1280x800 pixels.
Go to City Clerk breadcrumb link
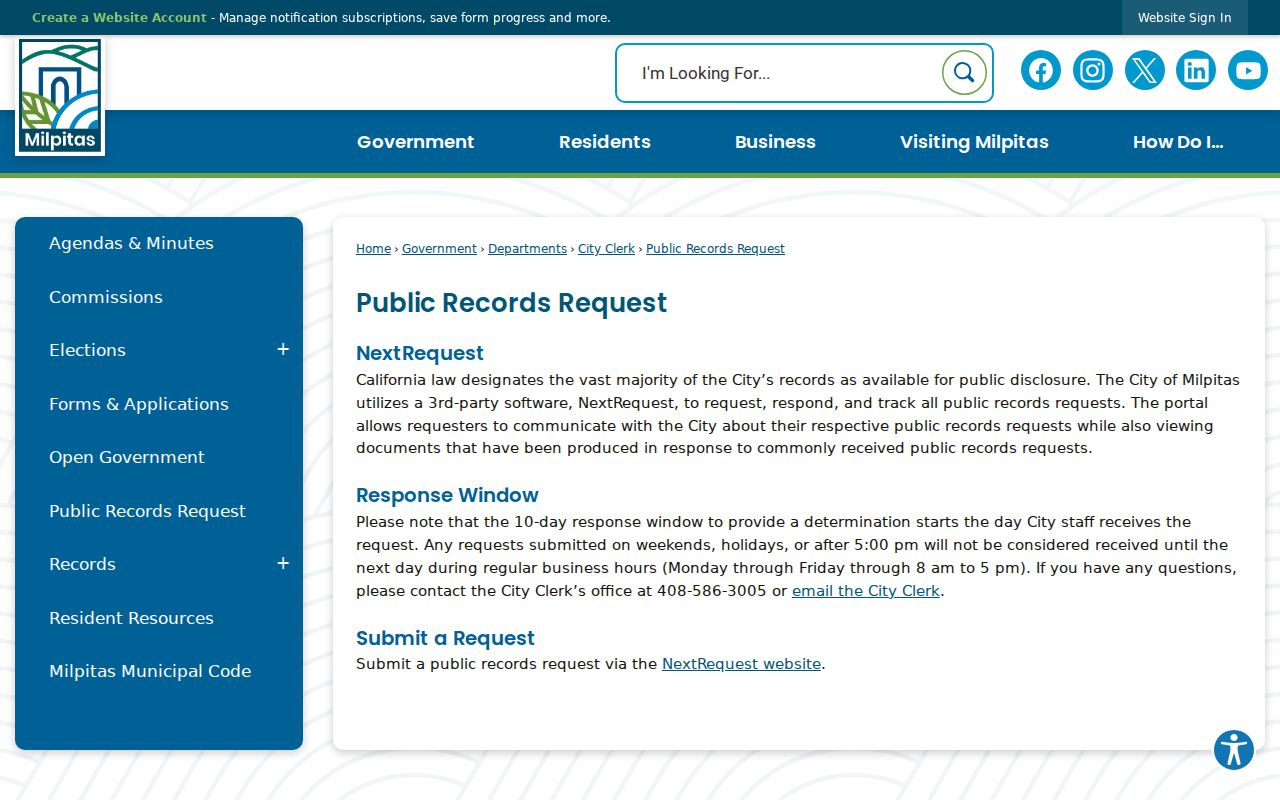click(x=606, y=249)
